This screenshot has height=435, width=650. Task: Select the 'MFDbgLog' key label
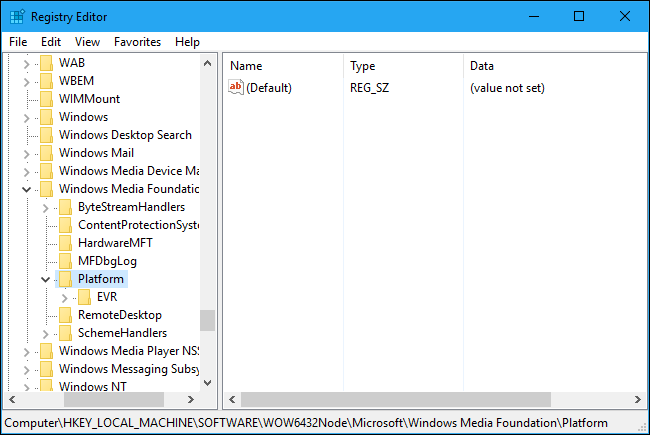point(107,261)
